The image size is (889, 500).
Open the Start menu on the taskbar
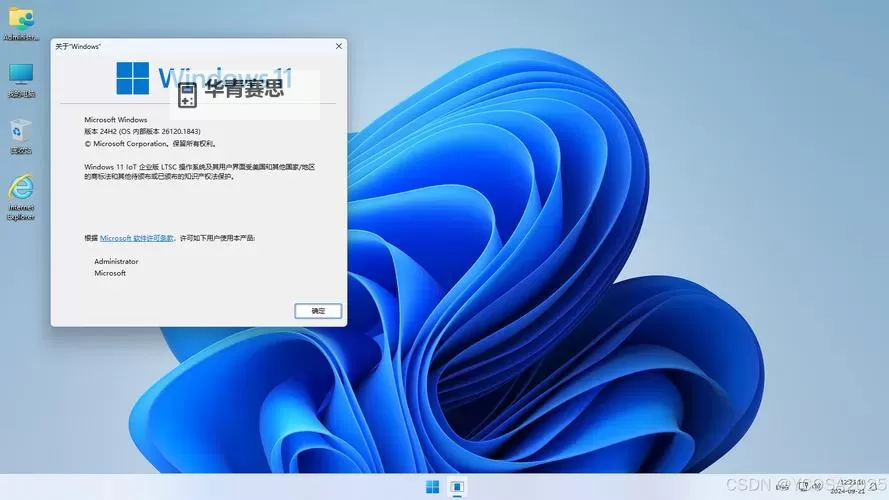pyautogui.click(x=432, y=487)
